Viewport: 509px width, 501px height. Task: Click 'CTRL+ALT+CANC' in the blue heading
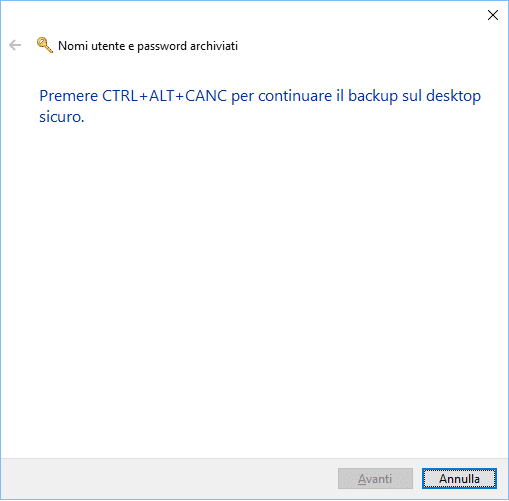pos(164,96)
